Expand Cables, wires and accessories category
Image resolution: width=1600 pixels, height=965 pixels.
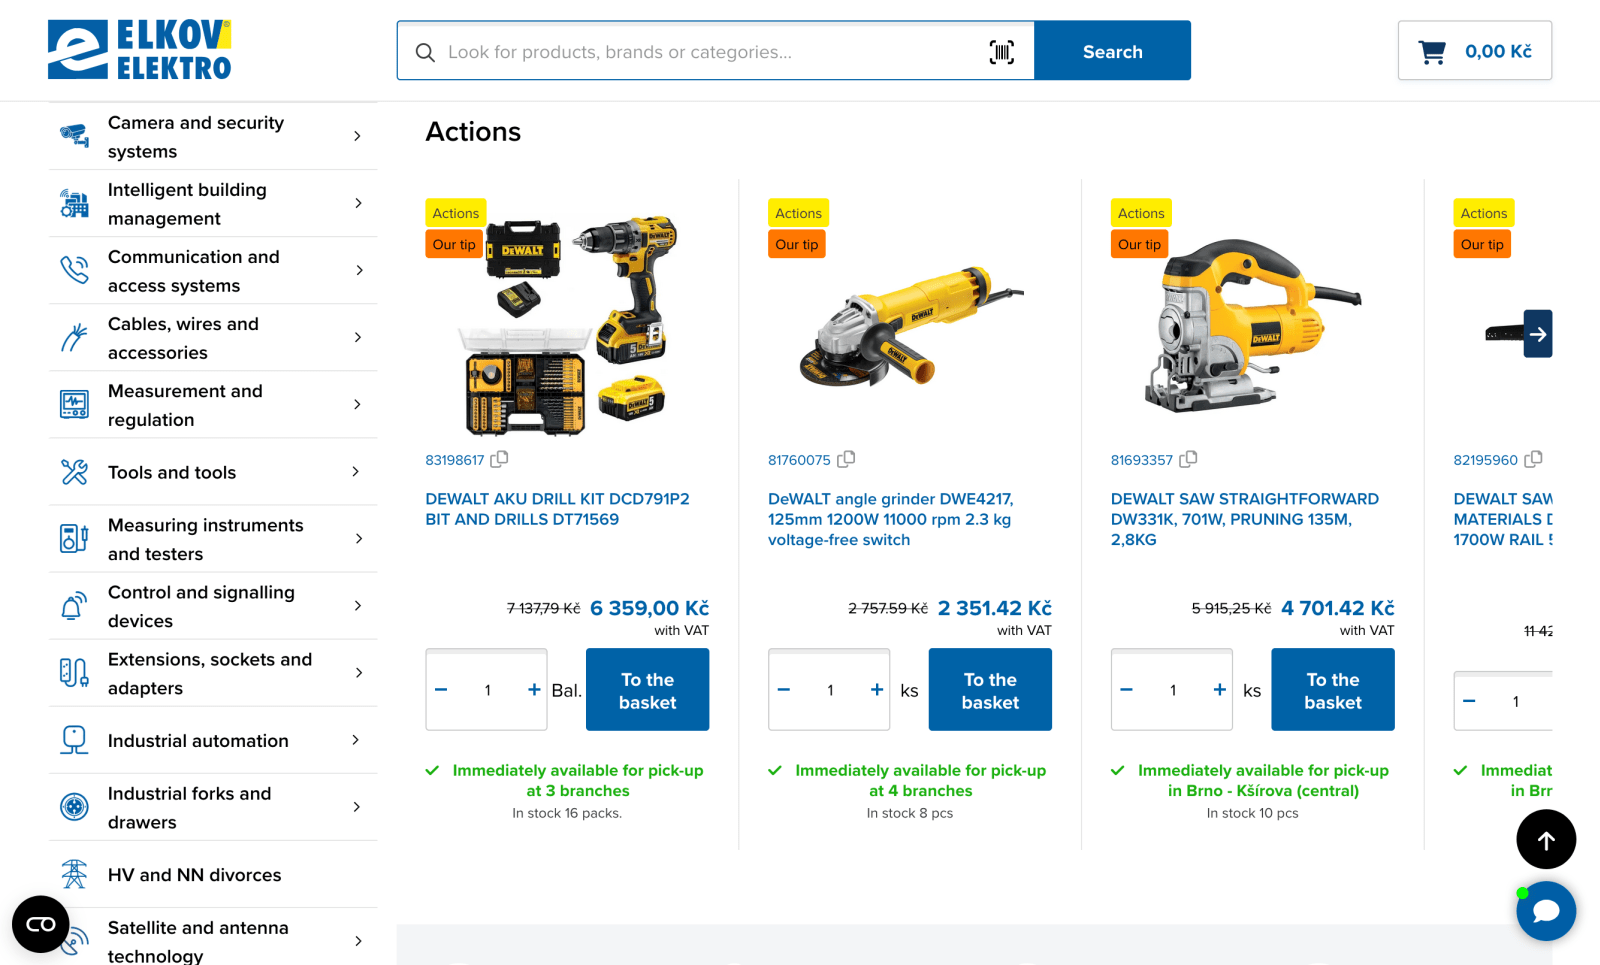click(x=357, y=337)
